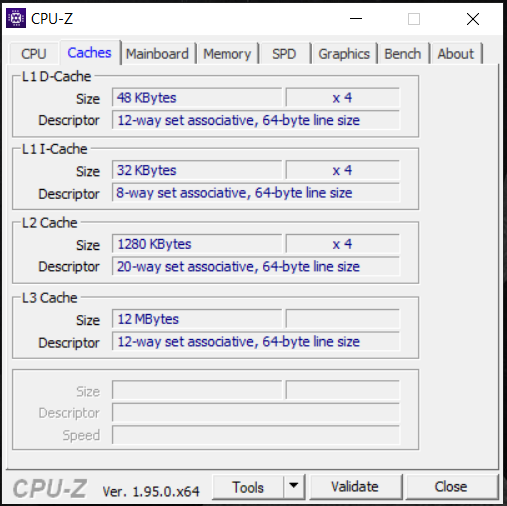Go to the SPD tab
The height and width of the screenshot is (506, 507).
click(x=284, y=54)
